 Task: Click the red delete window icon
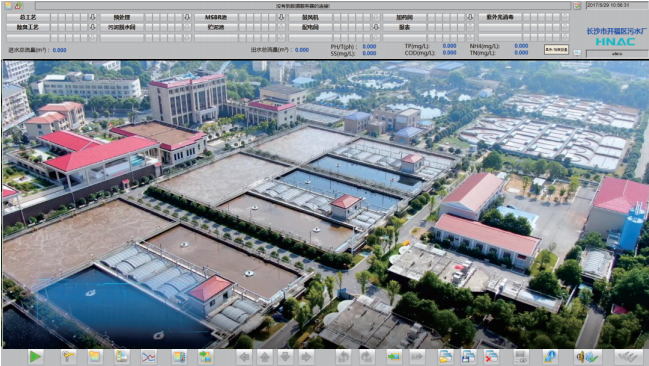tap(492, 356)
